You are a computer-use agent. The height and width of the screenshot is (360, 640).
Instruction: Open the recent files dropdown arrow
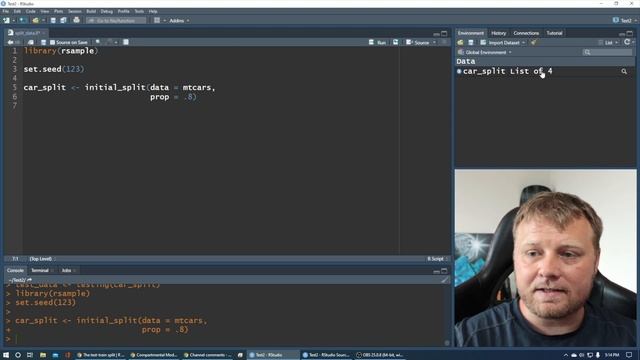(x=43, y=20)
